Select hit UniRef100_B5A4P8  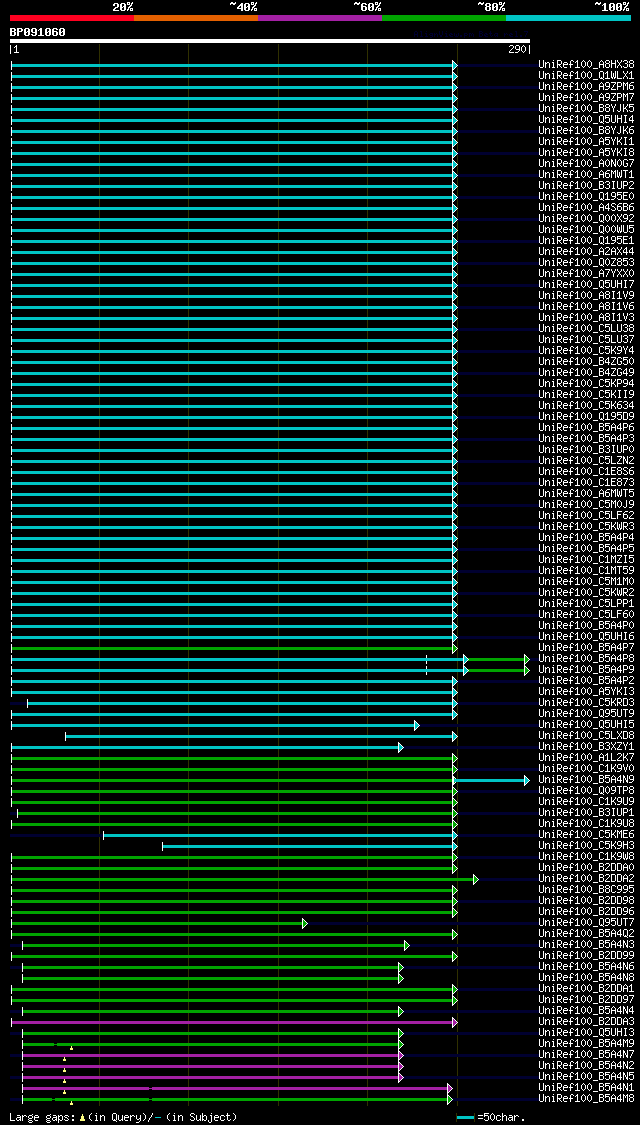pos(586,659)
